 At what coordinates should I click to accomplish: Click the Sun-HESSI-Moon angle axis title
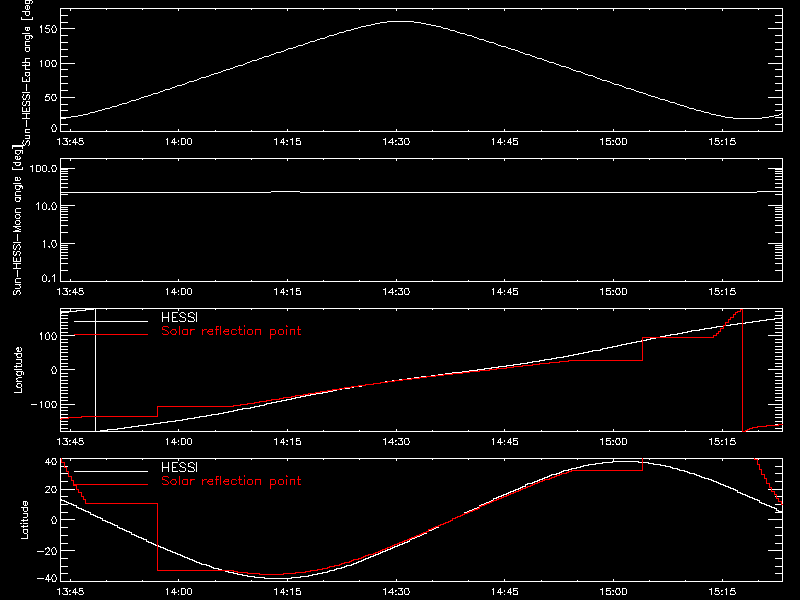[x=17, y=220]
